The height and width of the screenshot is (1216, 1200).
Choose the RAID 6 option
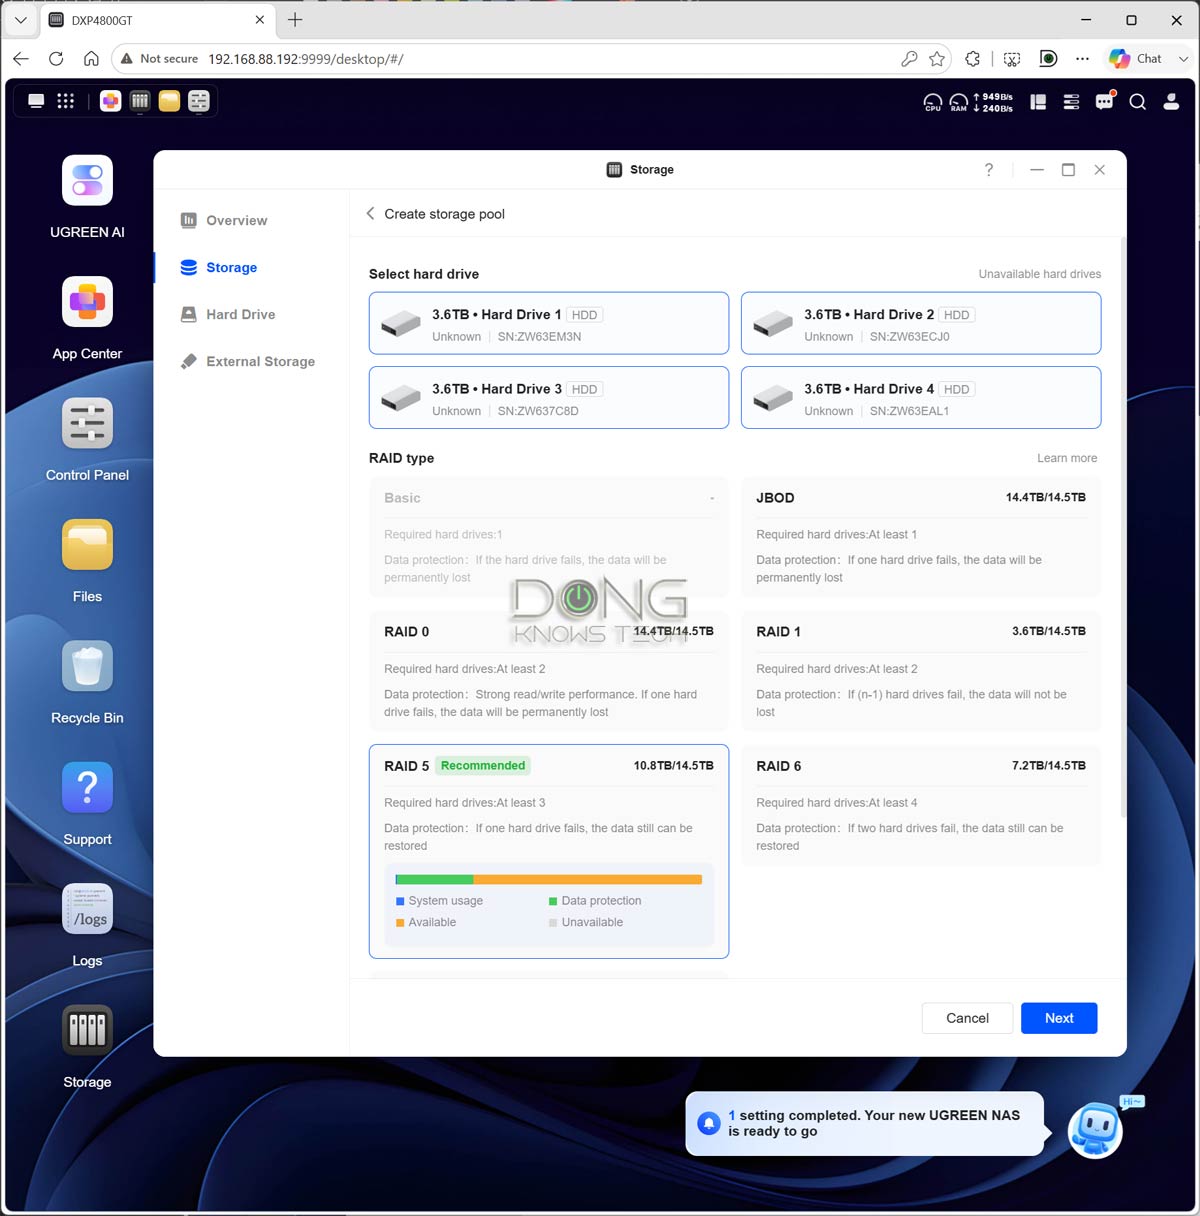[921, 805]
